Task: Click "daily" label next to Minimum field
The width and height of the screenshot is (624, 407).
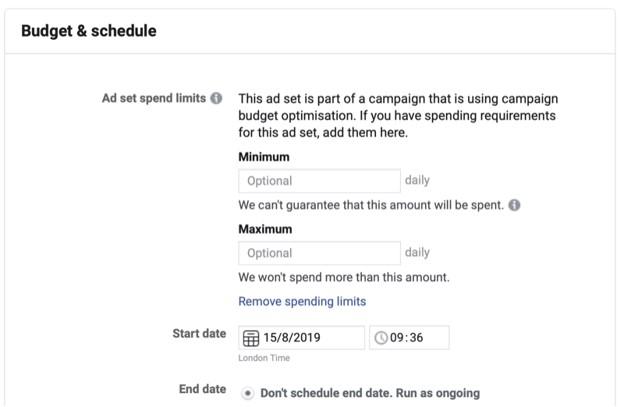Action: click(417, 181)
